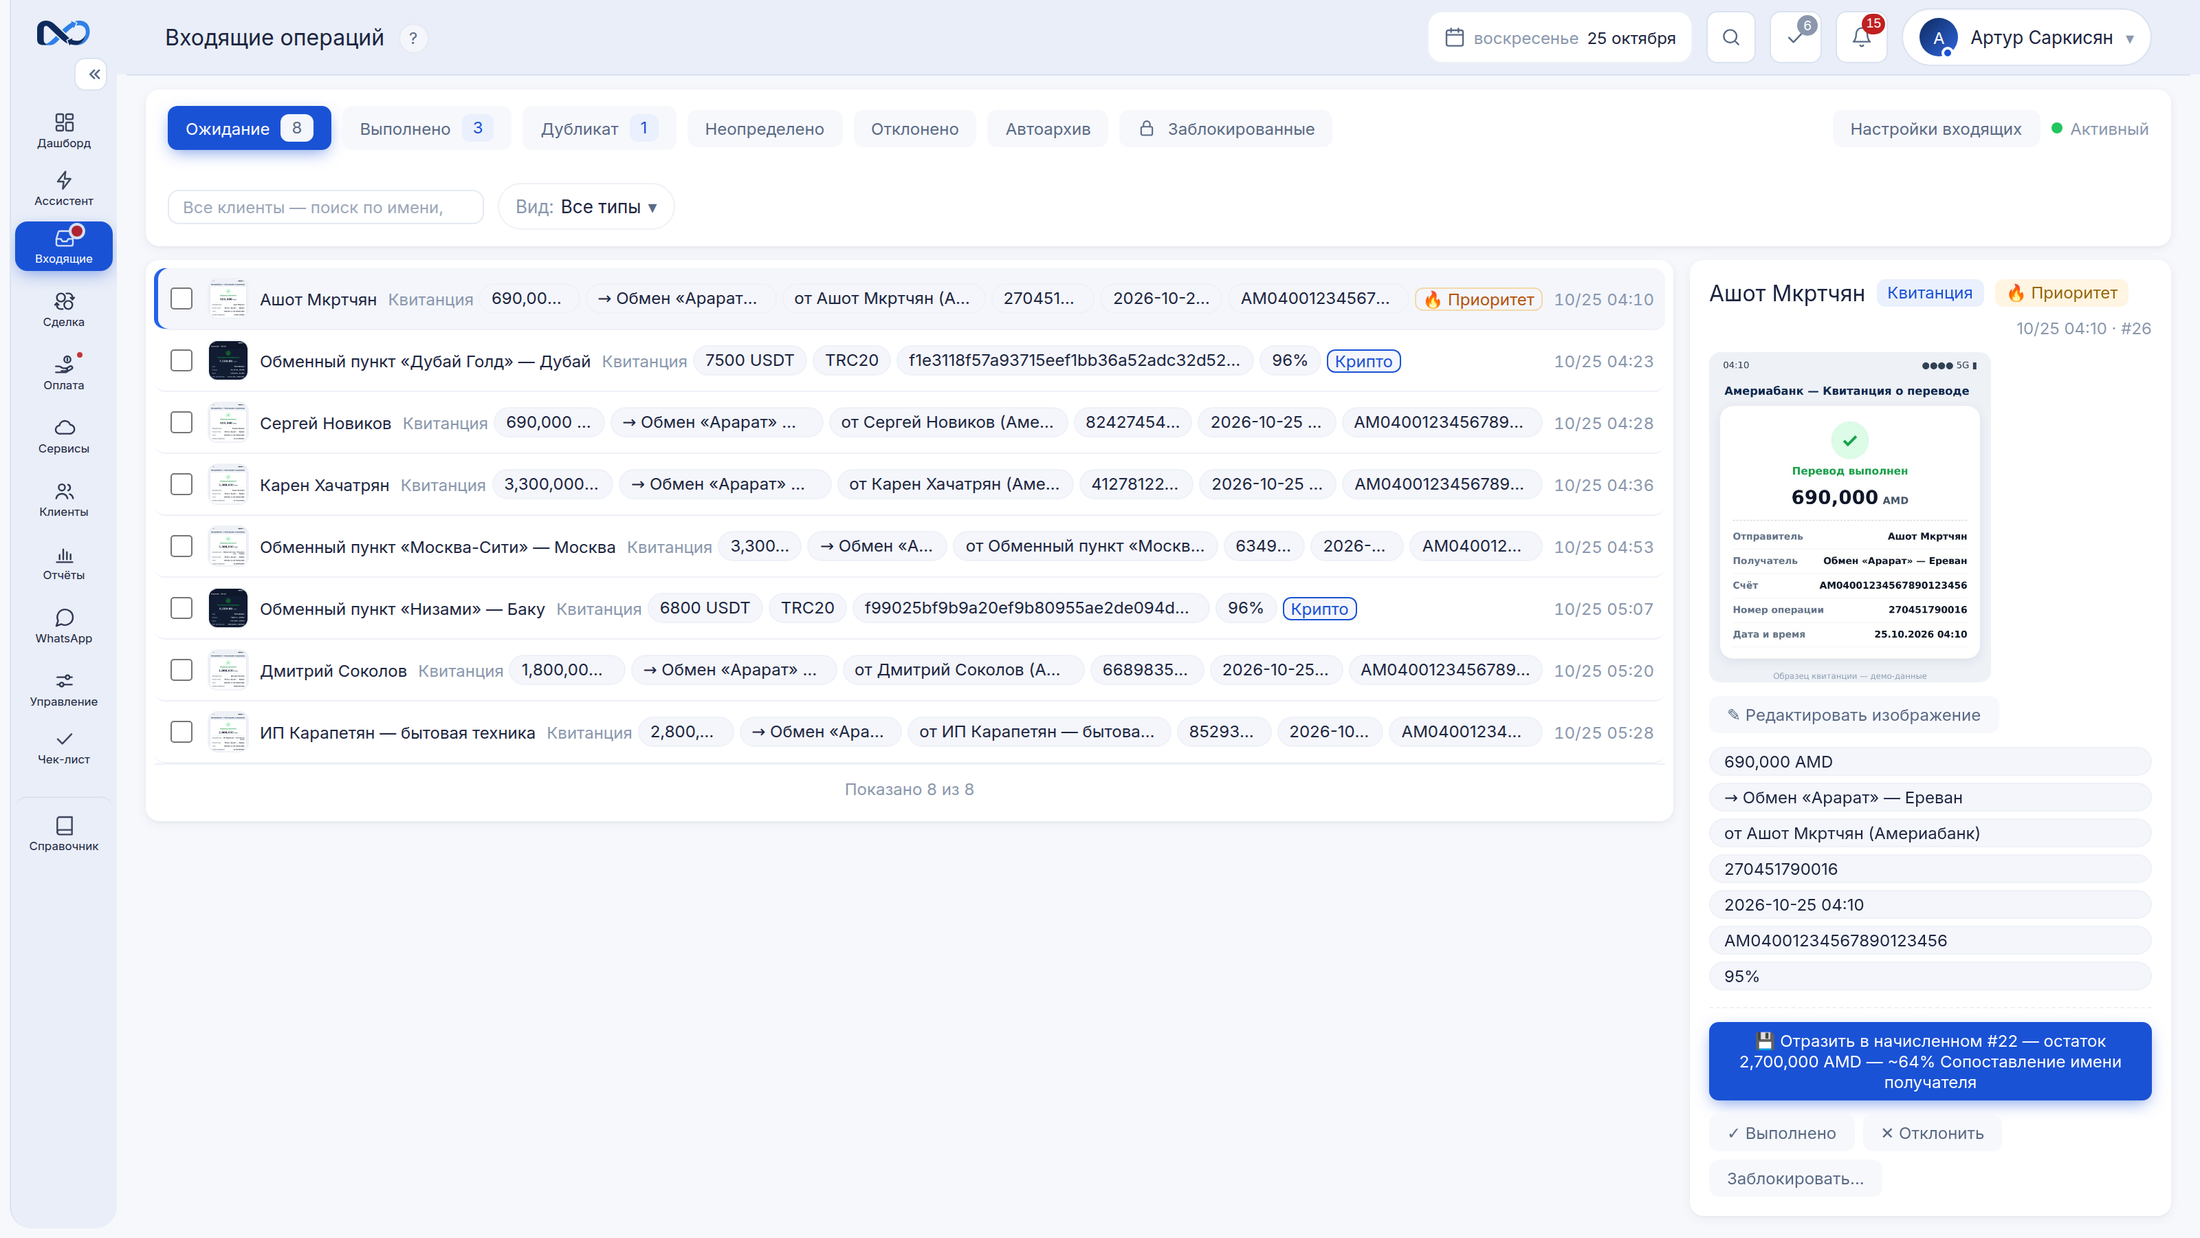2200x1238 pixels.
Task: Open the Оплата sidebar icon
Action: click(64, 372)
